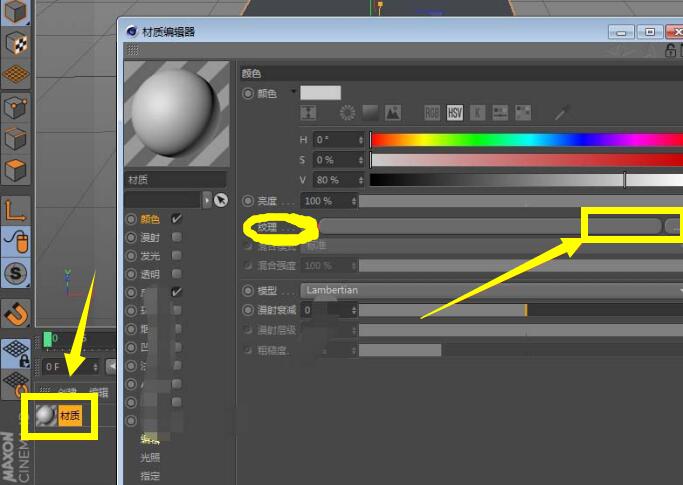Open the 指定 section in channel list
683x485 pixels.
pyautogui.click(x=150, y=475)
